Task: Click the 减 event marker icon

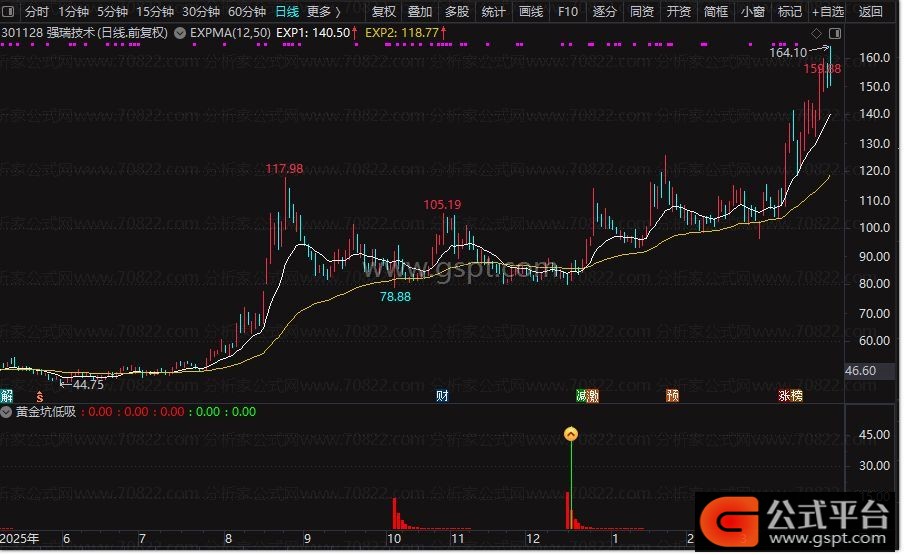Action: [x=582, y=396]
